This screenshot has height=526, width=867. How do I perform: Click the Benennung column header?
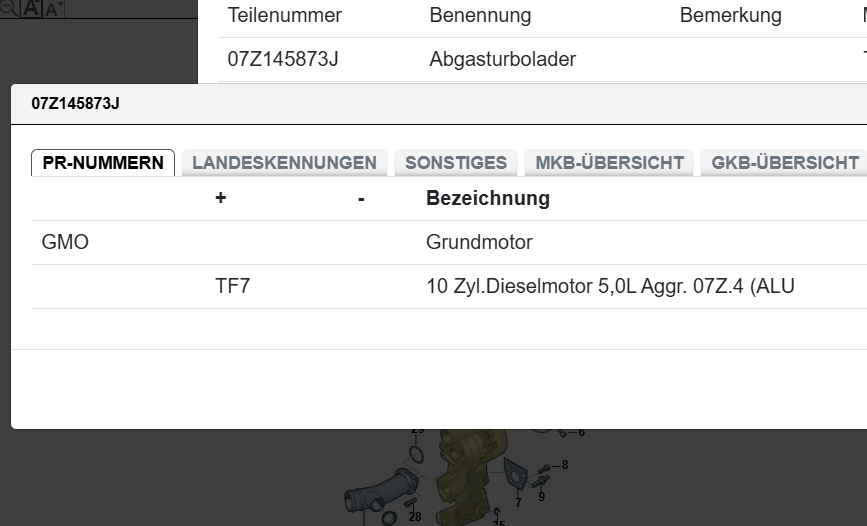point(480,15)
